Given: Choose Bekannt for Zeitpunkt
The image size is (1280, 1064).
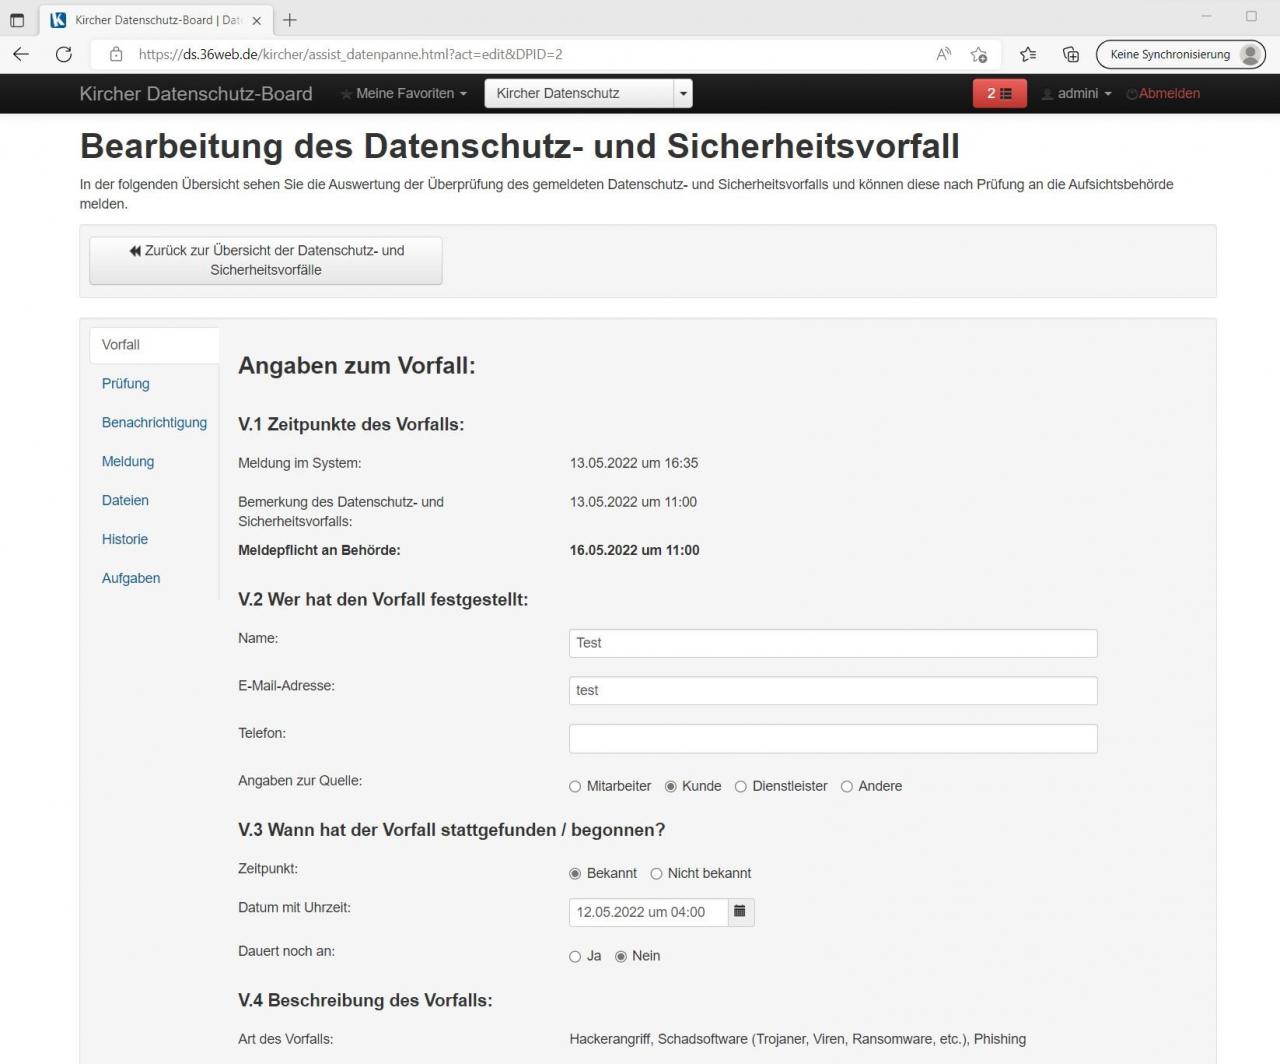Looking at the screenshot, I should [575, 874].
